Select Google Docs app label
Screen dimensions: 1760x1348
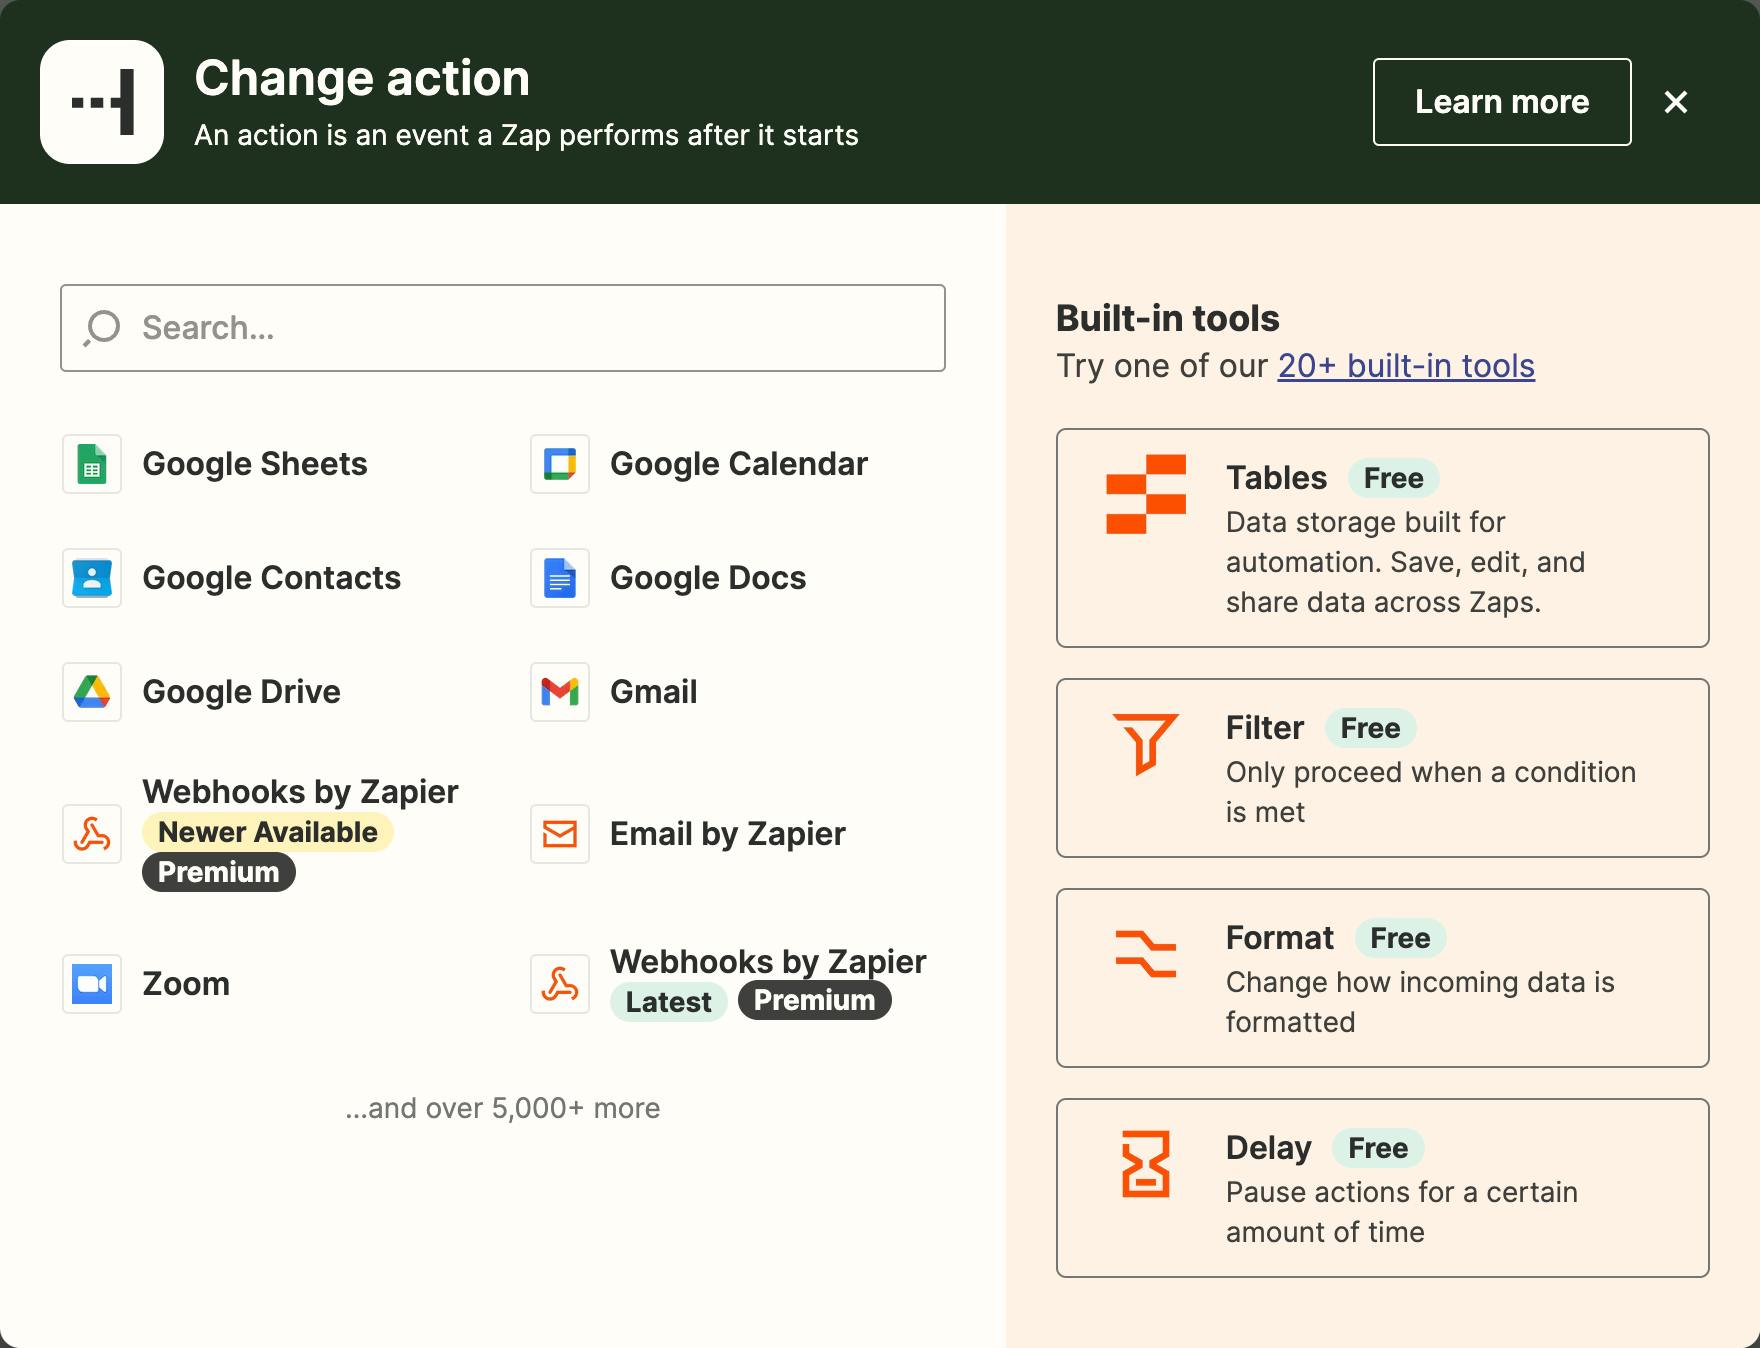coord(708,578)
